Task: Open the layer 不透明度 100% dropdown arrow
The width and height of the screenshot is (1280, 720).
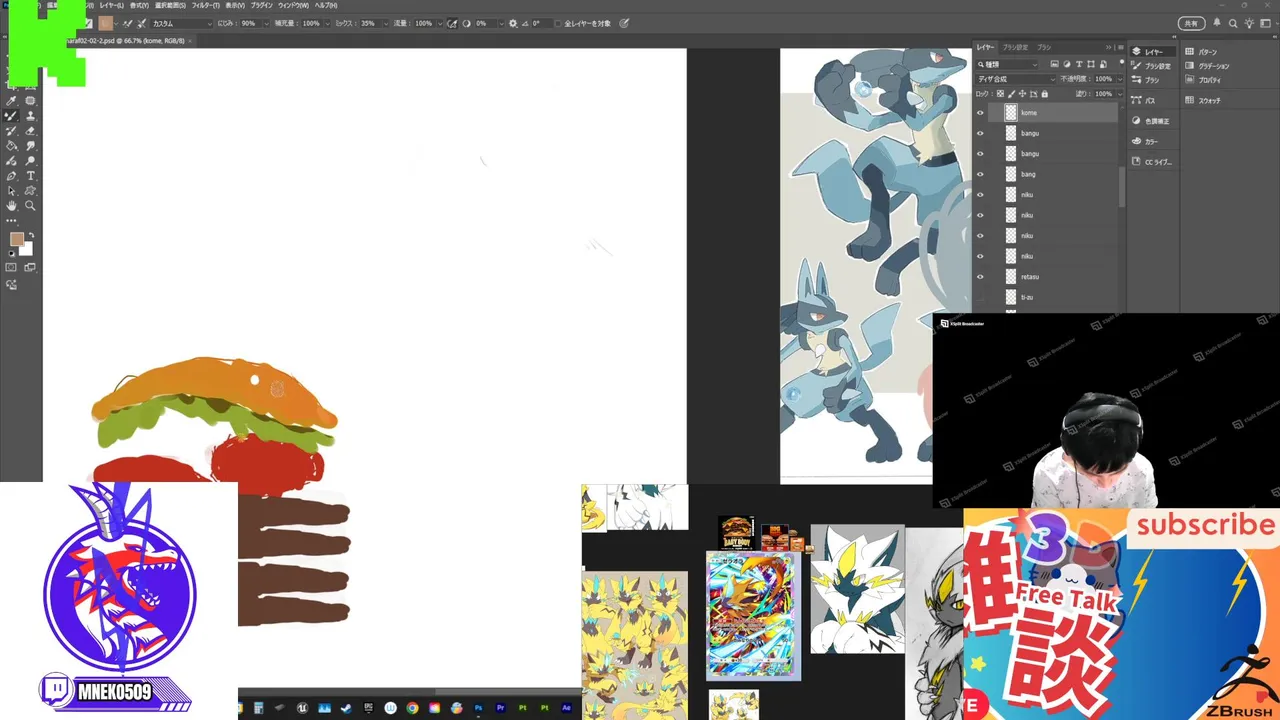Action: pos(1120,79)
